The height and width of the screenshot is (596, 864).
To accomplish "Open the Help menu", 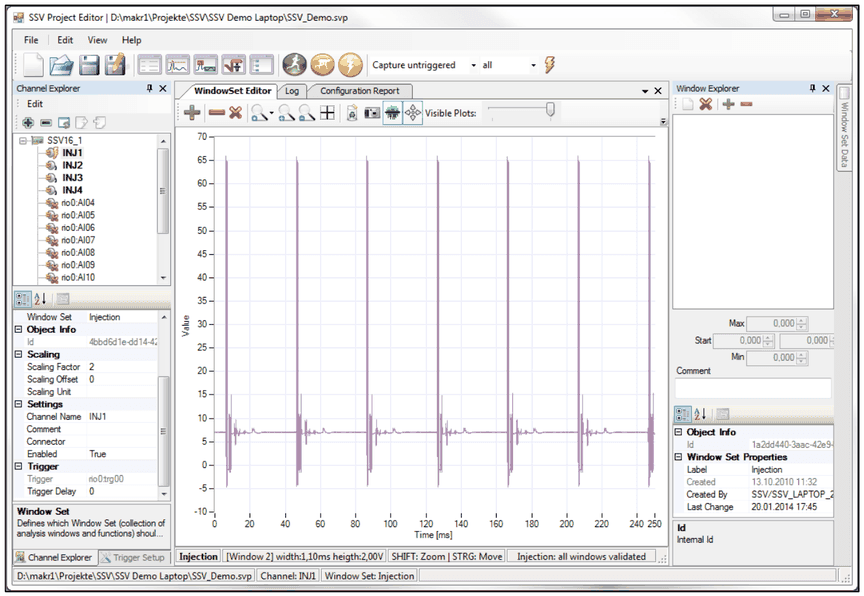I will coord(131,40).
